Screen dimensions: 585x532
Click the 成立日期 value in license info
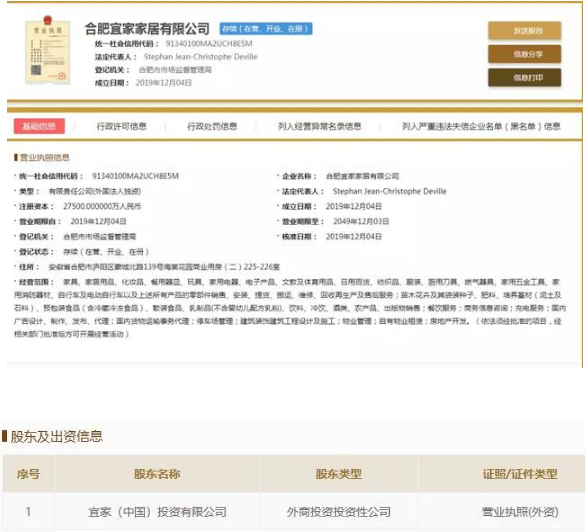pyautogui.click(x=354, y=206)
